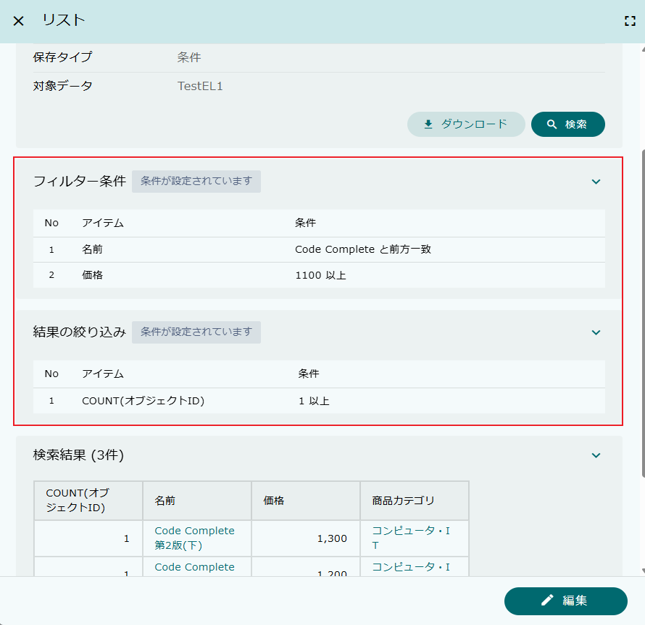Click the TestEL1 target data value

pyautogui.click(x=200, y=86)
